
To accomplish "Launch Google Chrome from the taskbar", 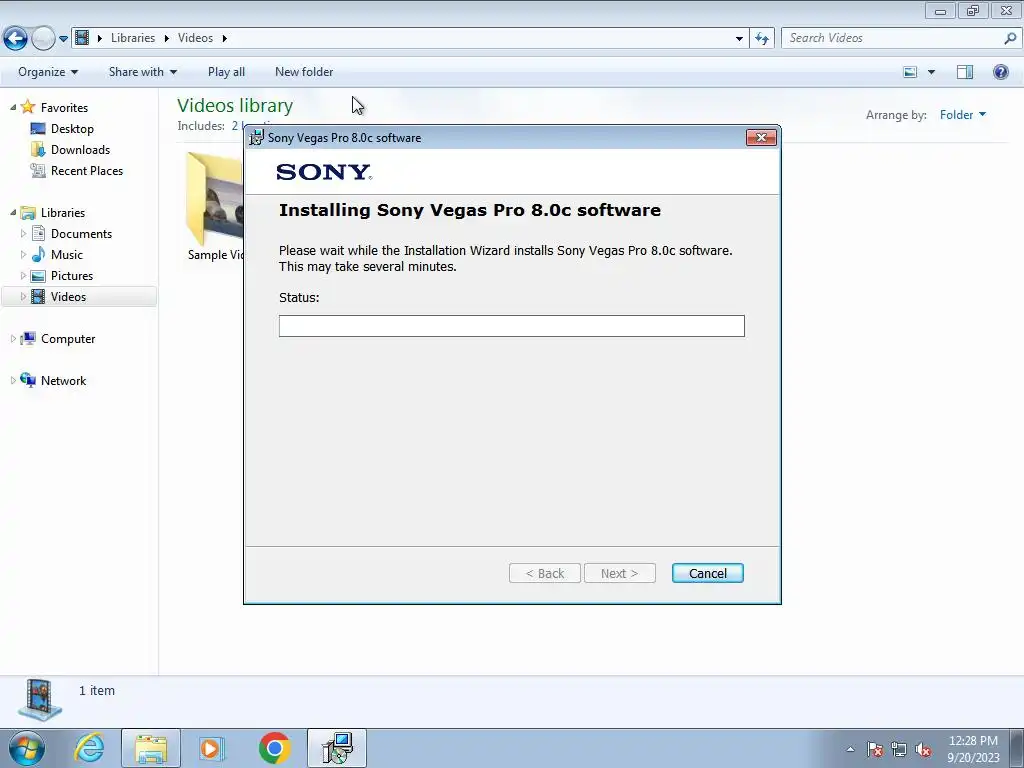I will tap(274, 748).
